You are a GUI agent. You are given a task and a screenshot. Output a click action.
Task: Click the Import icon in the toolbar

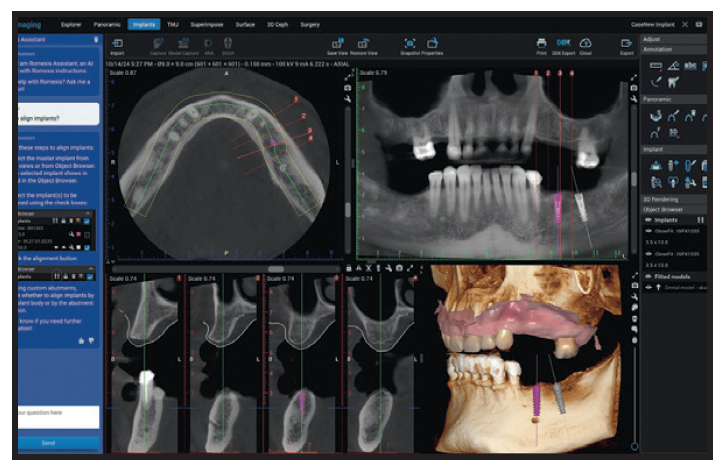point(117,44)
